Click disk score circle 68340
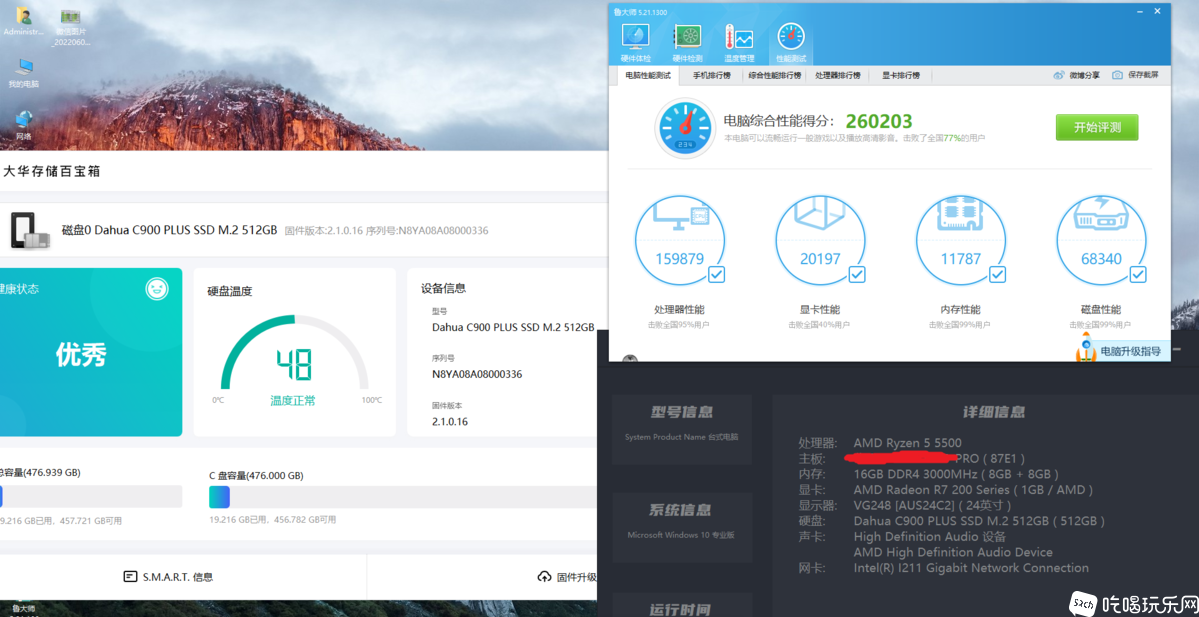Viewport: 1199px width, 617px height. [x=1101, y=239]
